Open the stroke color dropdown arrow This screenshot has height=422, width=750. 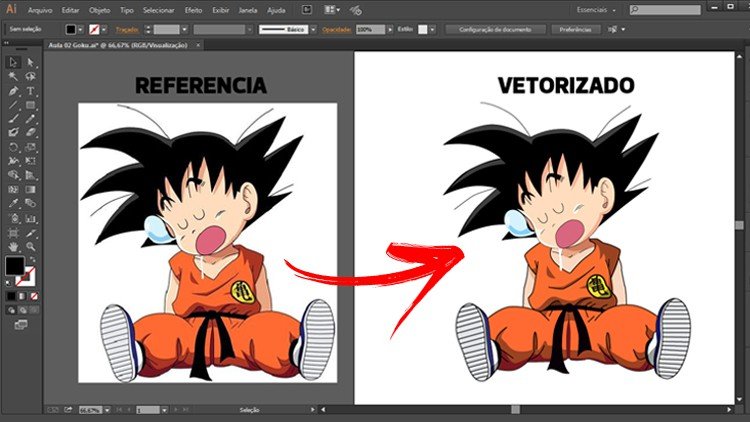tap(104, 30)
